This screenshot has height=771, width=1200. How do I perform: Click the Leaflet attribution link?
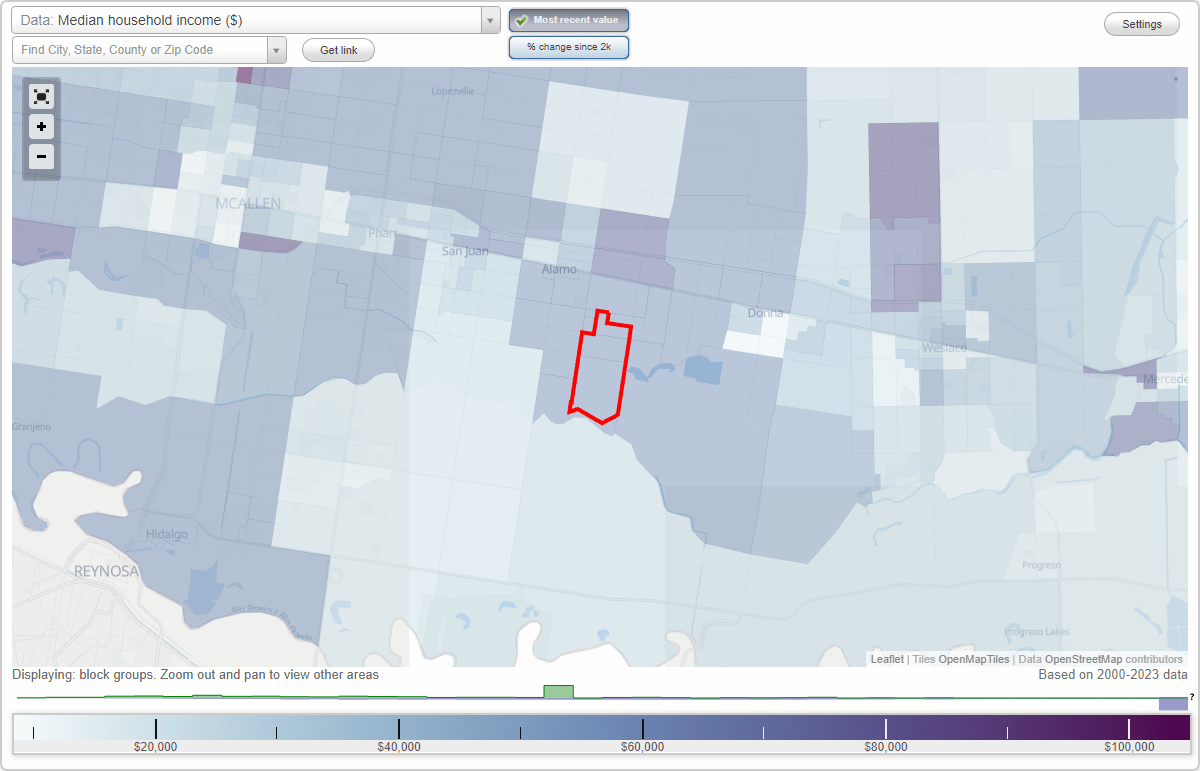coord(887,659)
